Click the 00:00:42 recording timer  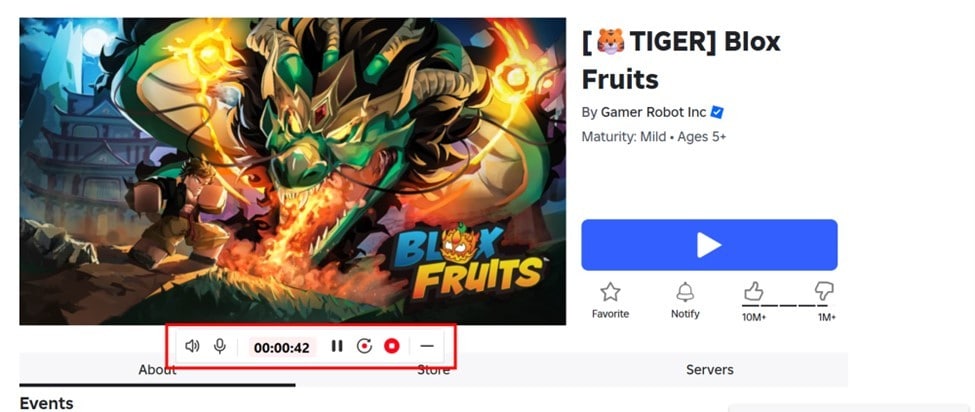click(x=282, y=347)
